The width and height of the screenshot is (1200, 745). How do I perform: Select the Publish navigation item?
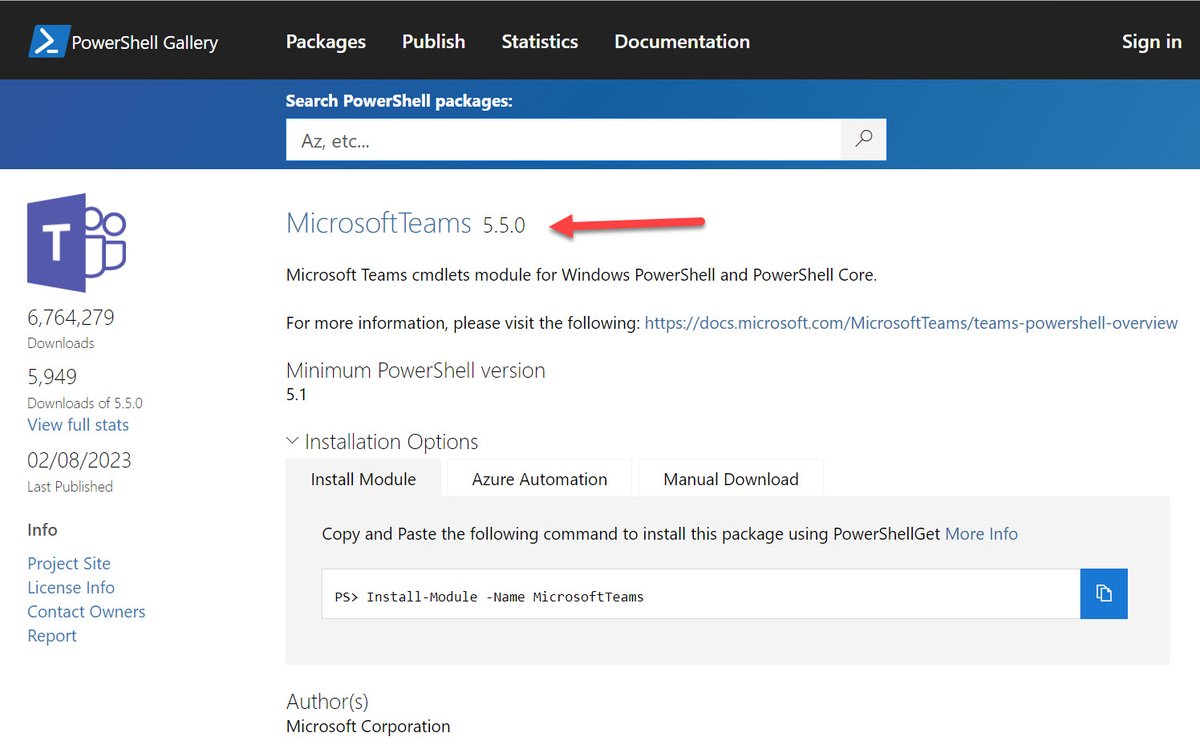point(433,41)
